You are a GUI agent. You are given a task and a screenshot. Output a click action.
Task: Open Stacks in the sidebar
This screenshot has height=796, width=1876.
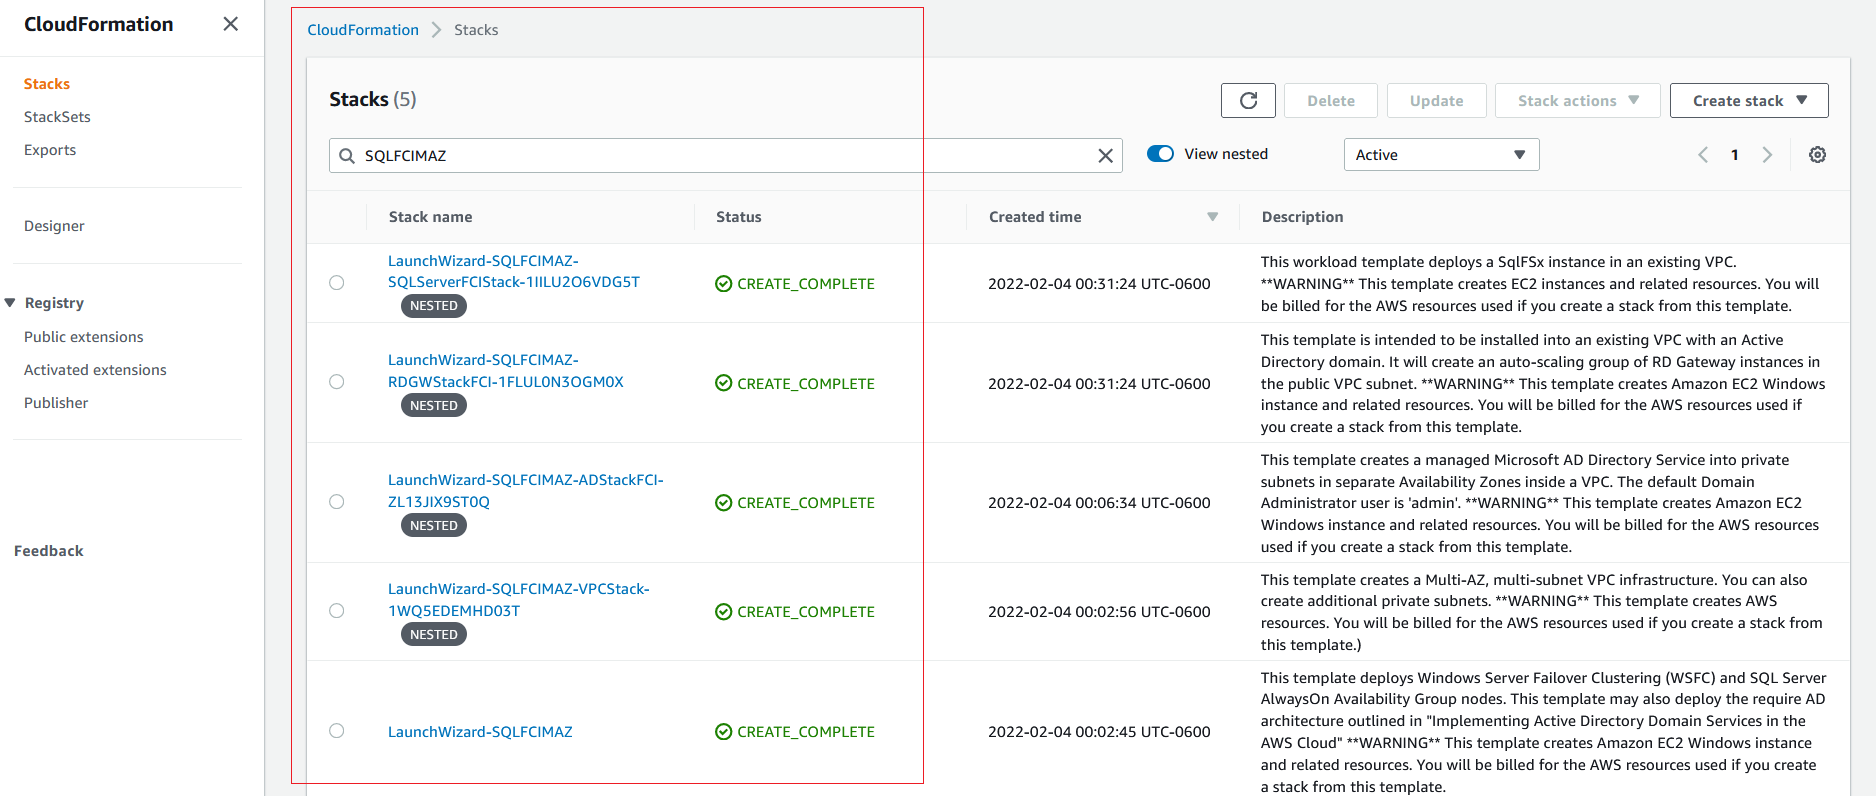[47, 84]
